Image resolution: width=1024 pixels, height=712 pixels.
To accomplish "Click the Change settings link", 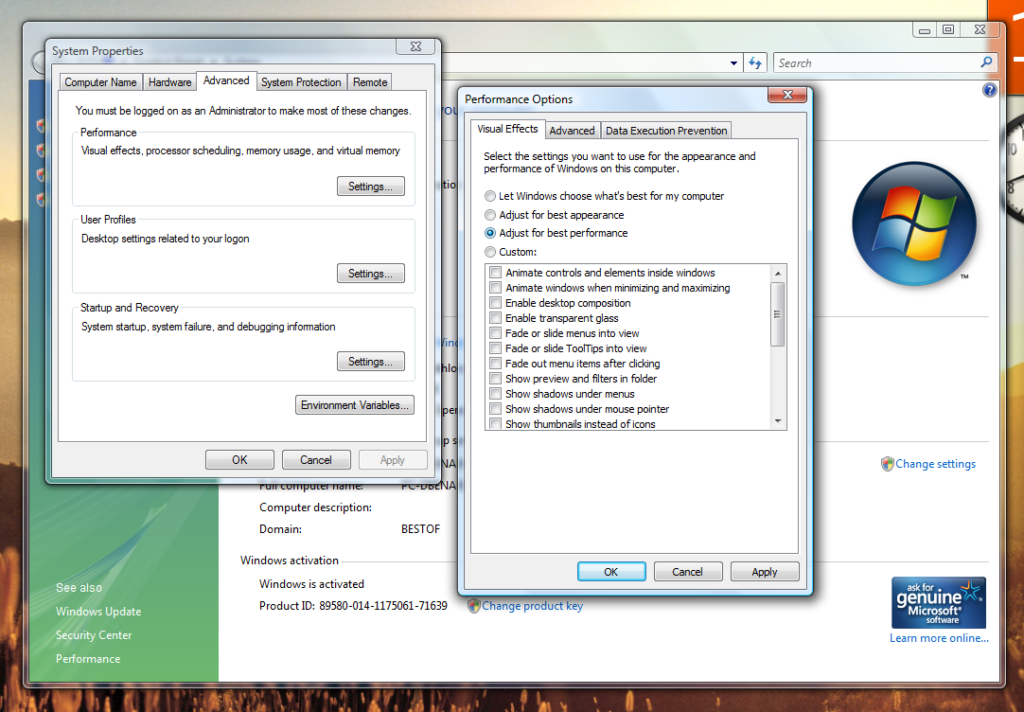I will (x=935, y=464).
